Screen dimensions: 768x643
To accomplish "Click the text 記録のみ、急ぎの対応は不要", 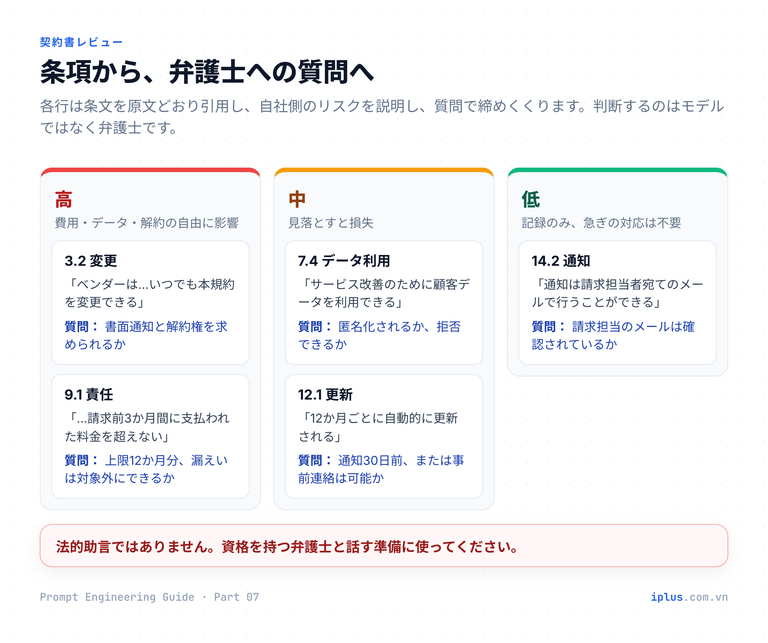I will click(601, 223).
